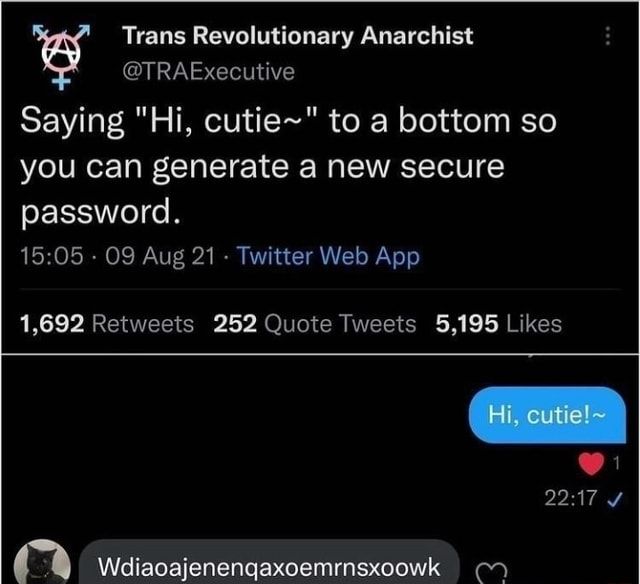
Task: Click the transgender anarchist symbol in avatar
Action: pos(61,56)
